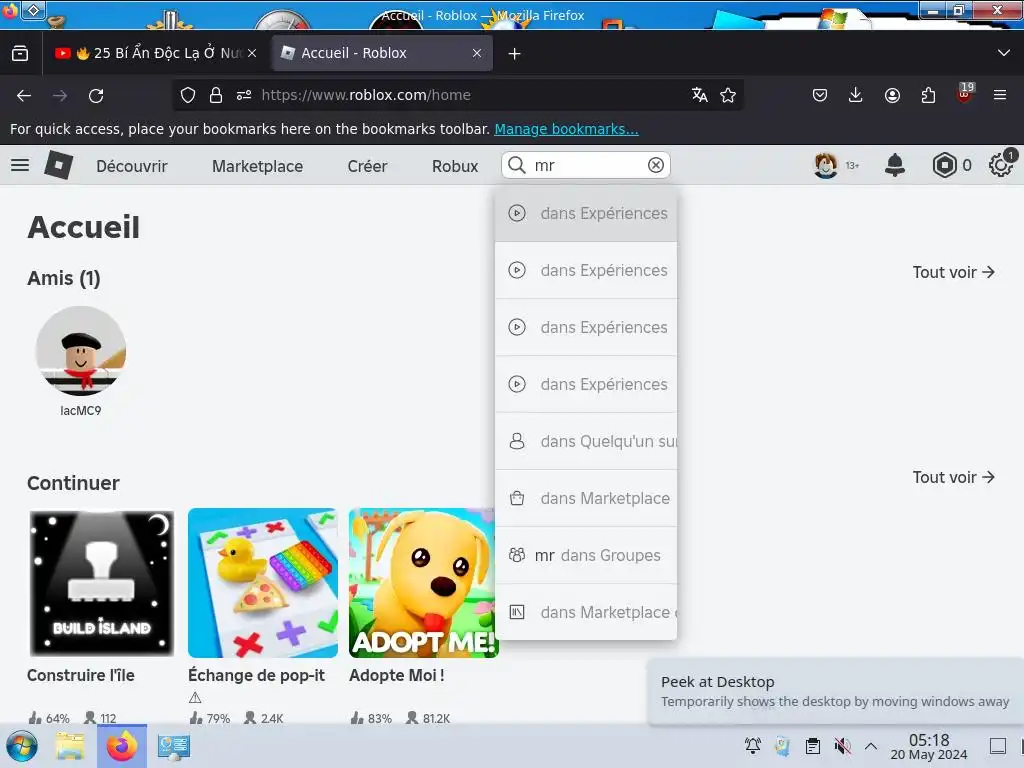Open Robux in Roblox navigation

(x=455, y=166)
